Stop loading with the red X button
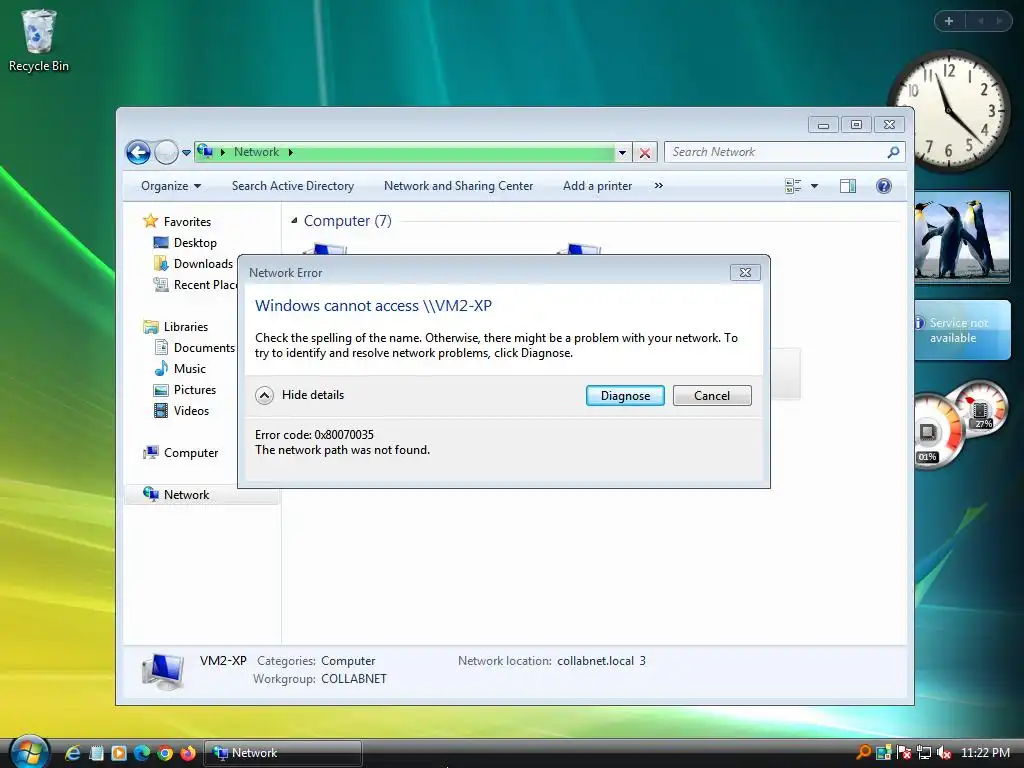The image size is (1024, 768). coord(645,153)
